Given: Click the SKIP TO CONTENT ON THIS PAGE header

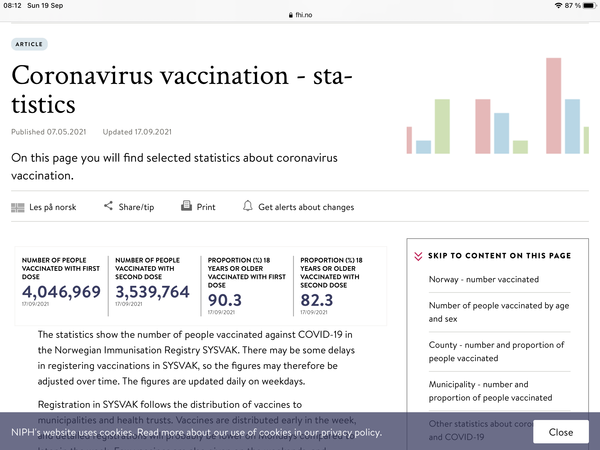Looking at the screenshot, I should coord(499,256).
